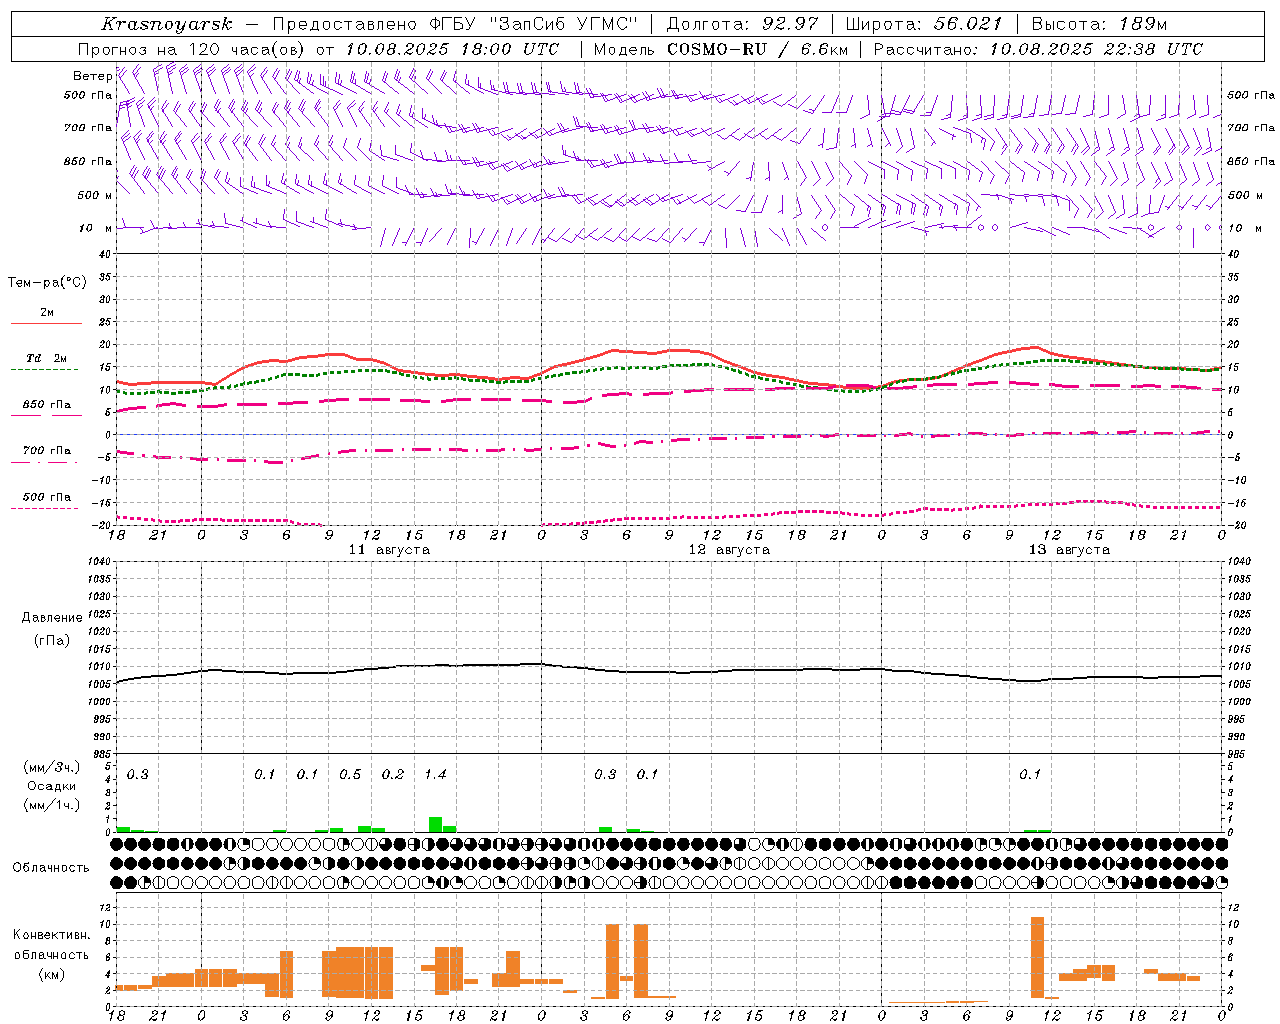Click the (мм/1ч.) precipitation unit label

tap(51, 805)
